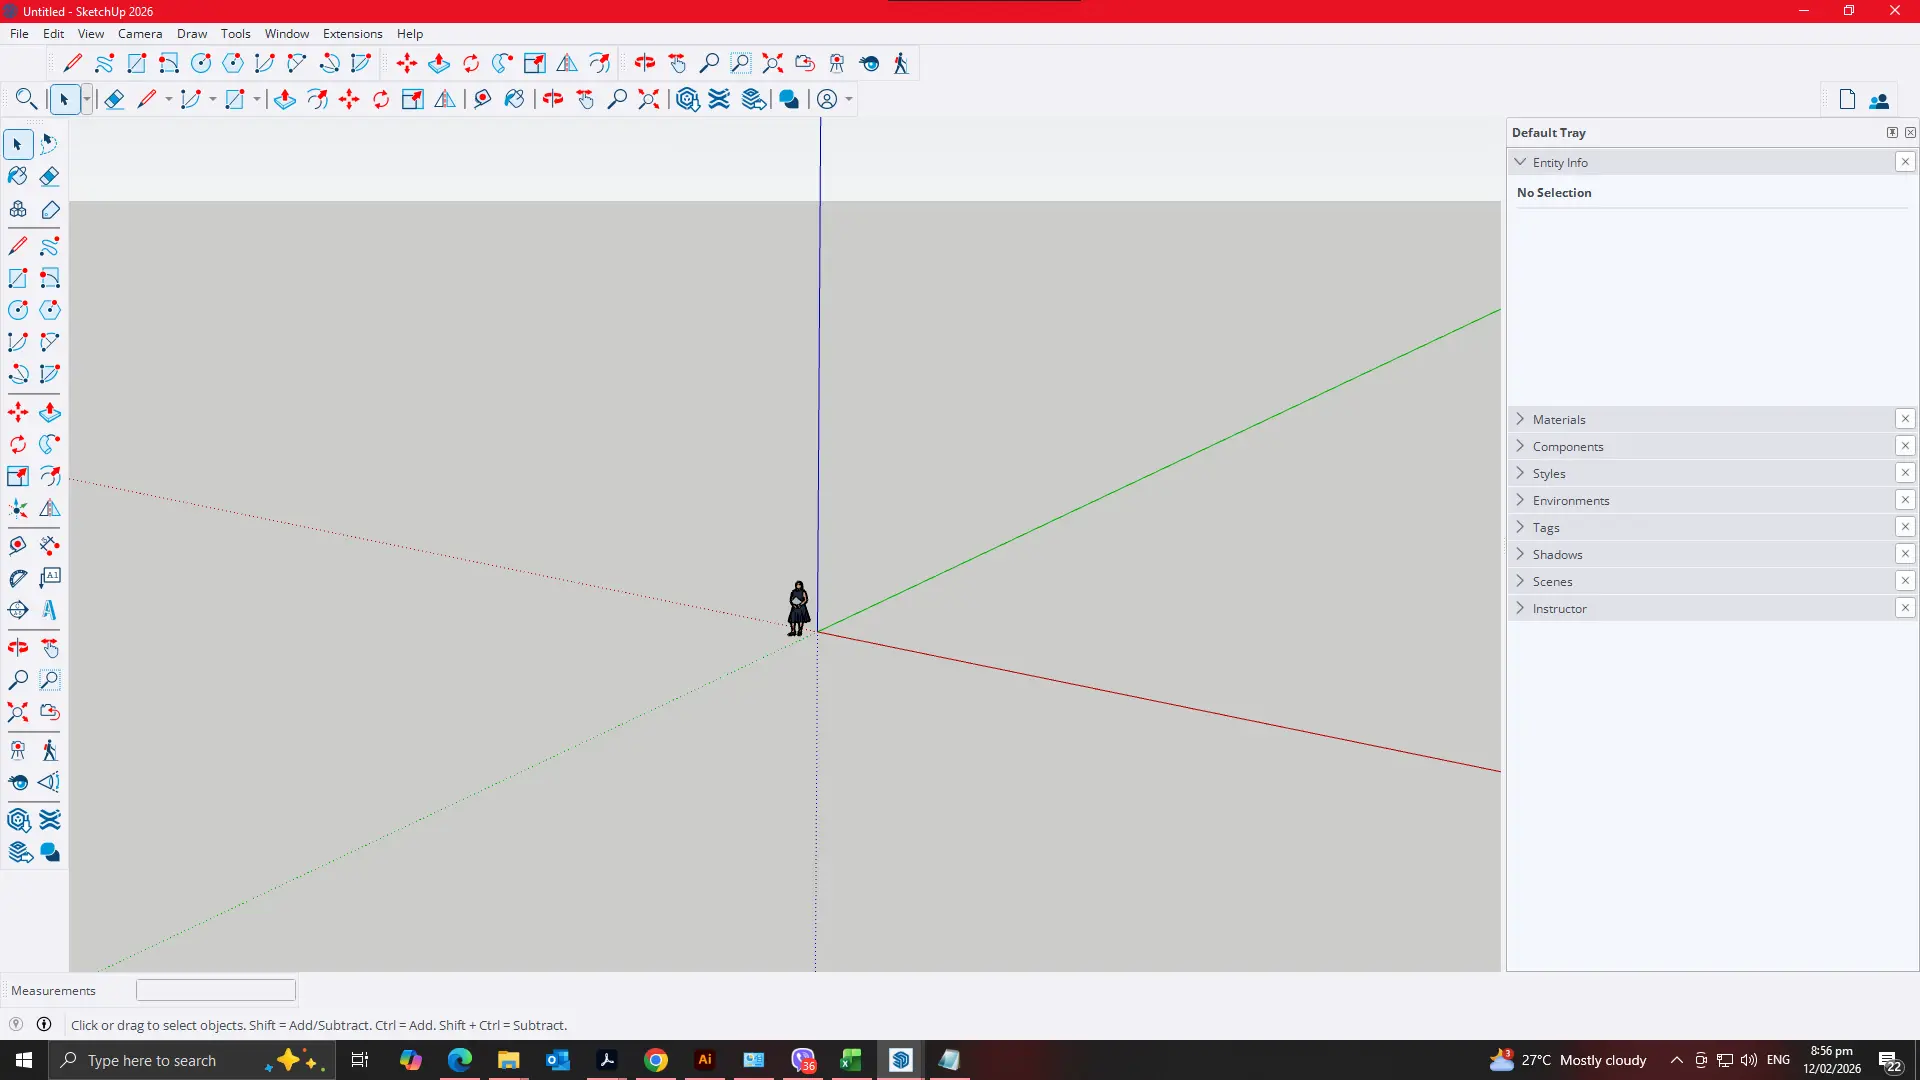Expand the Styles panel
The image size is (1920, 1080).
(x=1520, y=473)
